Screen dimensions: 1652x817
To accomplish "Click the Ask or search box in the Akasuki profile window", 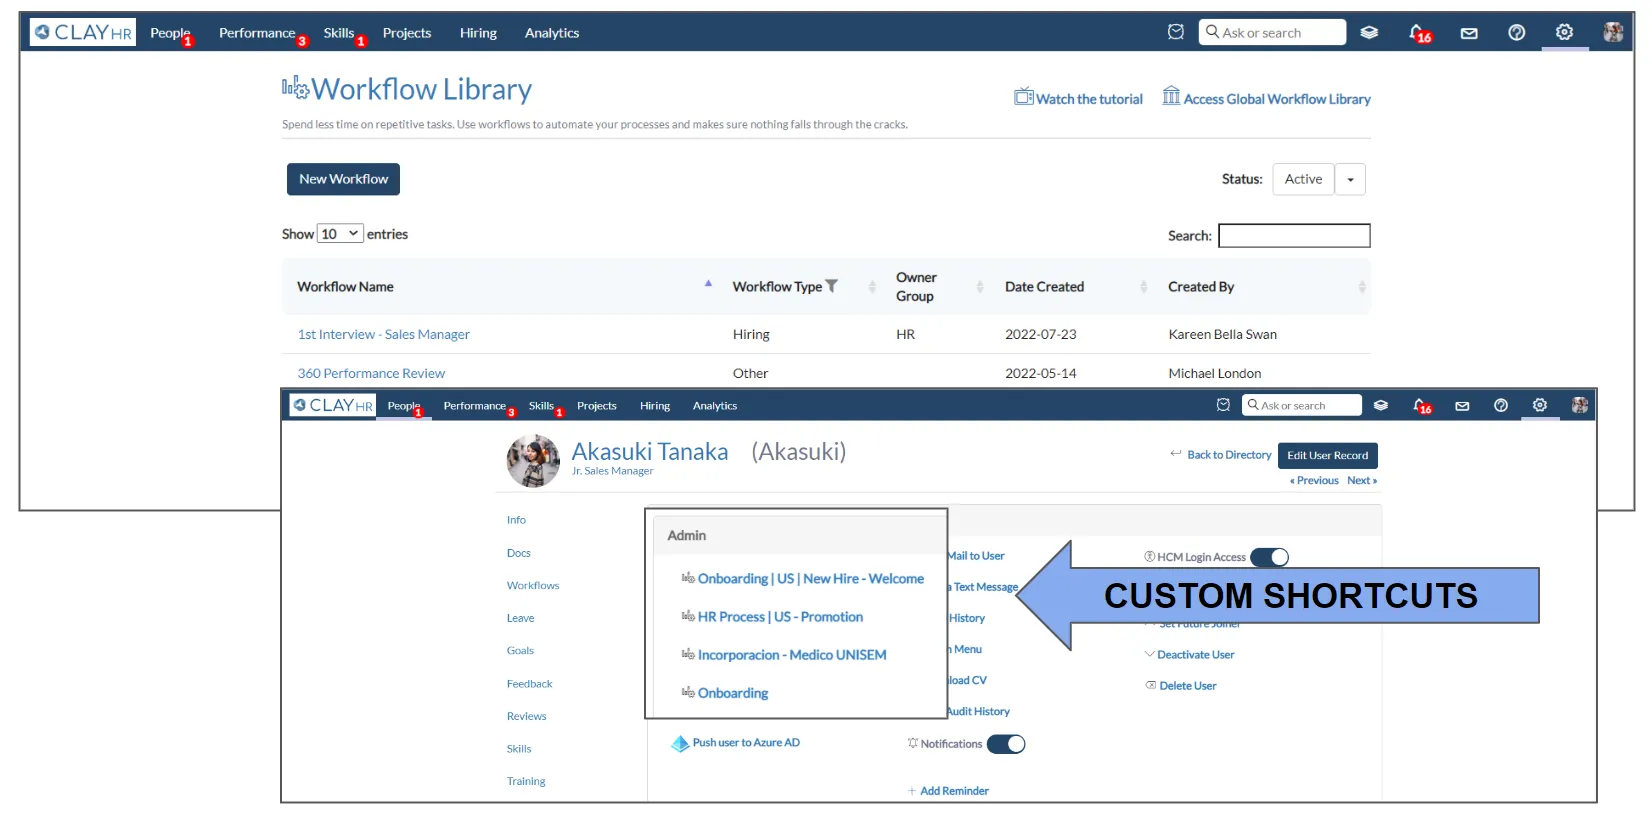I will coord(1302,405).
